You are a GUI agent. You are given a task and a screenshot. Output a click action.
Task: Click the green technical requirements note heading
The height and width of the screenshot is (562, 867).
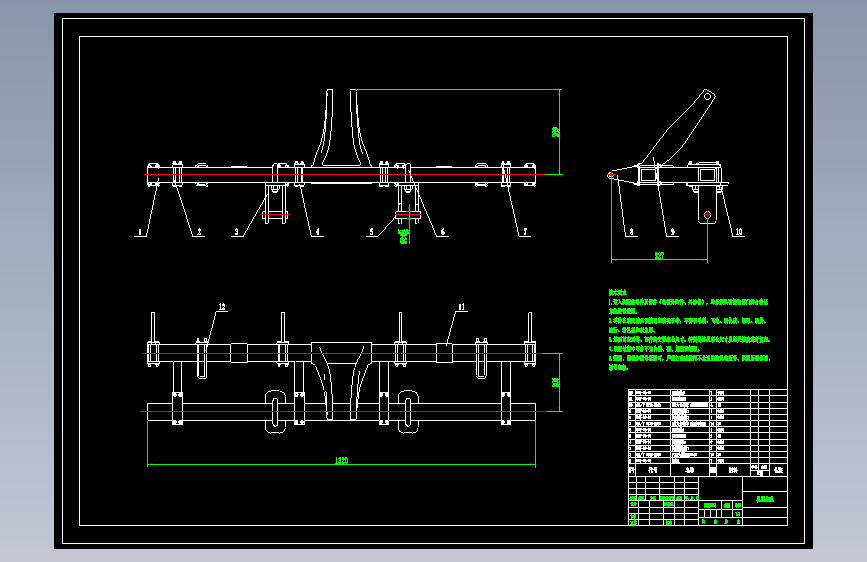coord(618,293)
